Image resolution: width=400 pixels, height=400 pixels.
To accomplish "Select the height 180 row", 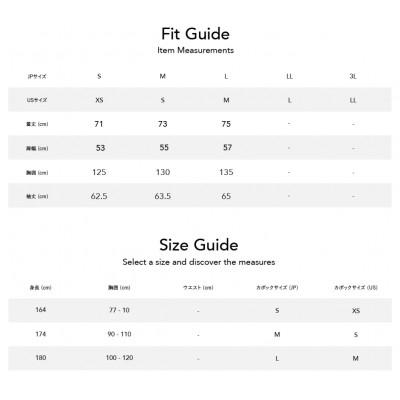I will coord(200,358).
